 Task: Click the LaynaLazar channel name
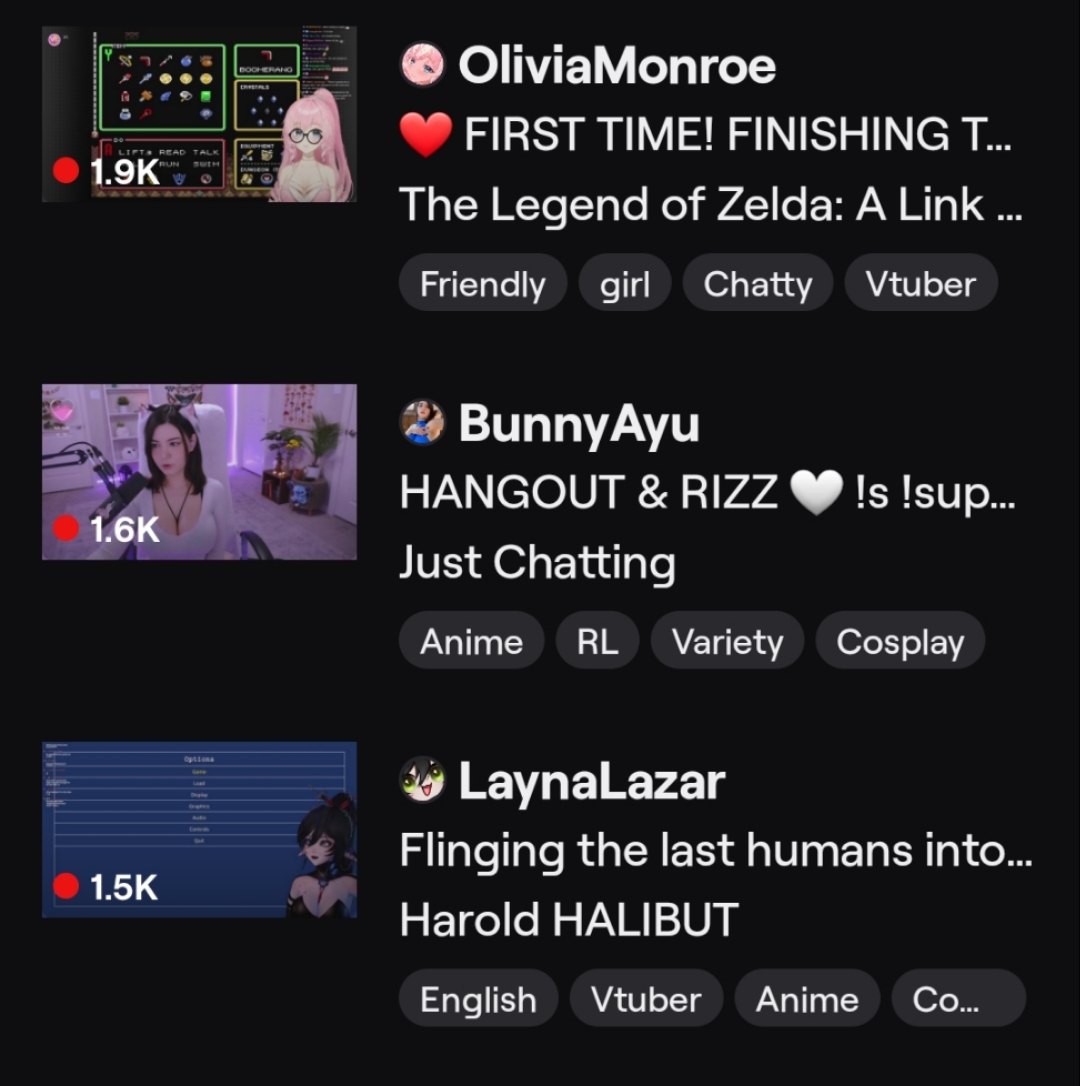pyautogui.click(x=592, y=782)
